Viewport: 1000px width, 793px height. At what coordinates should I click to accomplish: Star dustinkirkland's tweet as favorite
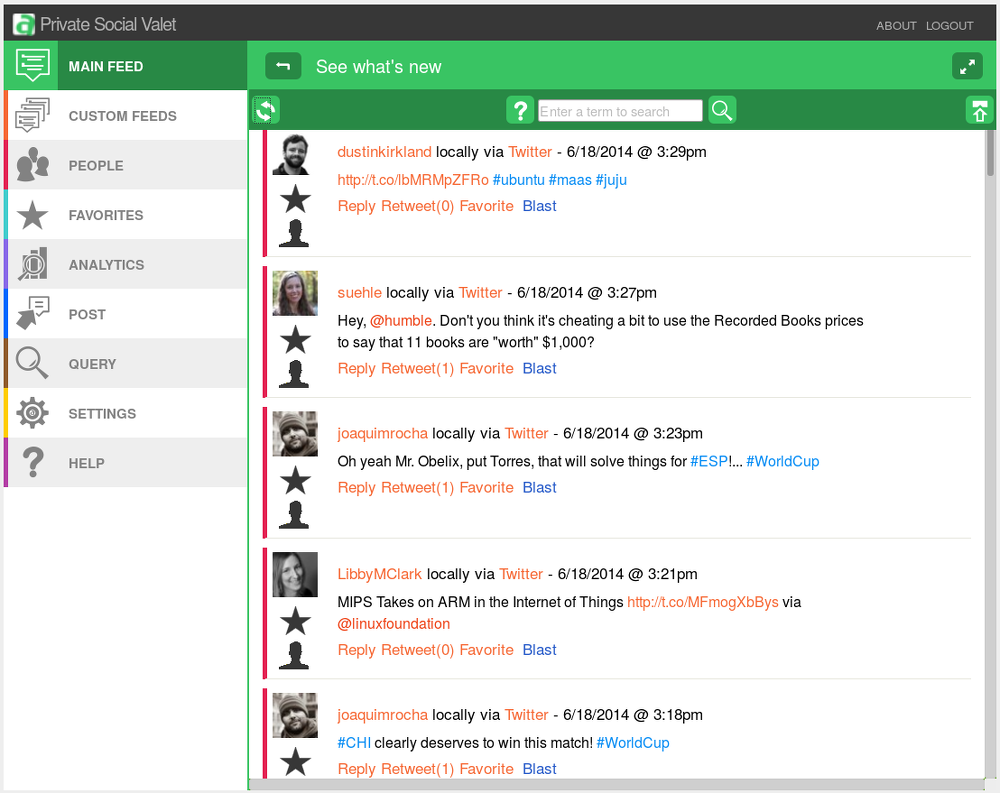(295, 199)
